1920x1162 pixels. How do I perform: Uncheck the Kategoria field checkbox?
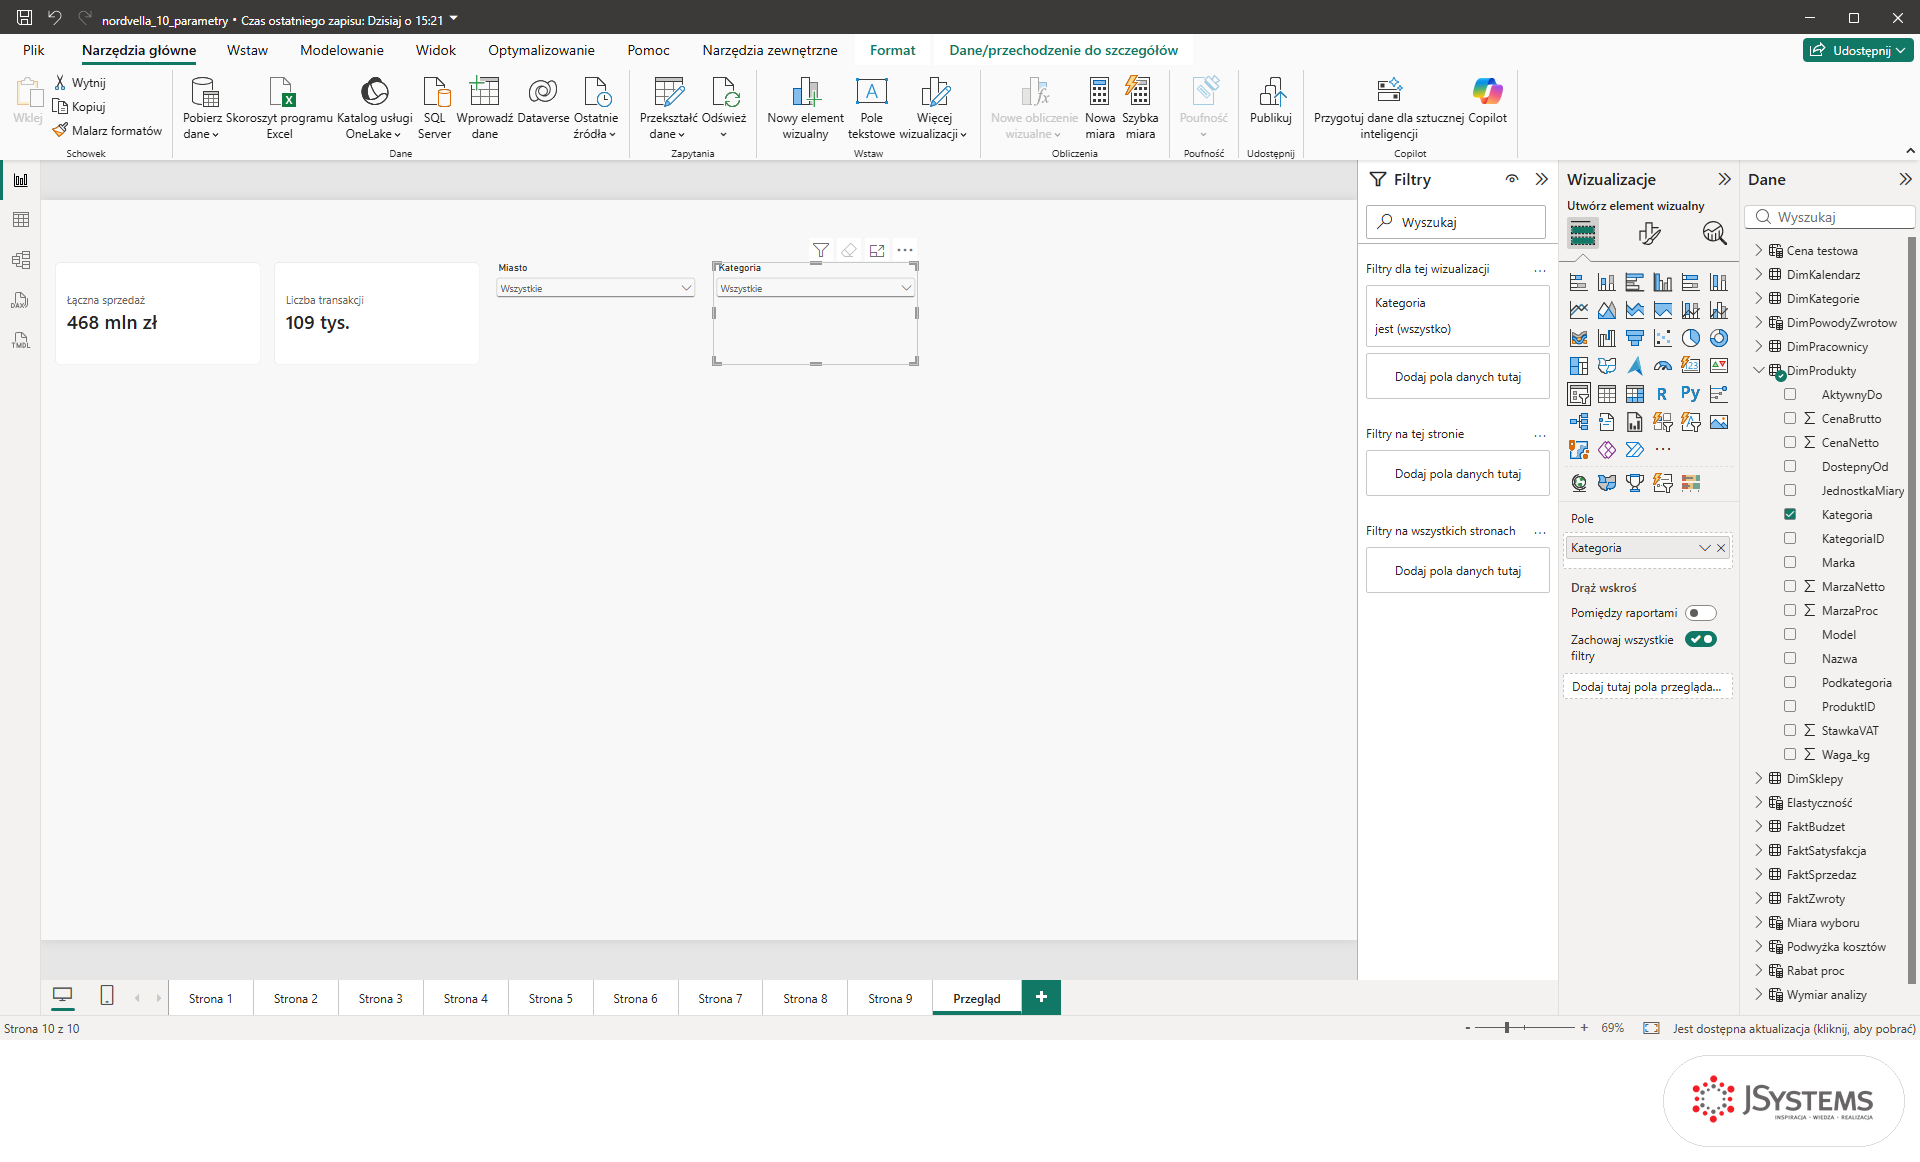pyautogui.click(x=1790, y=515)
